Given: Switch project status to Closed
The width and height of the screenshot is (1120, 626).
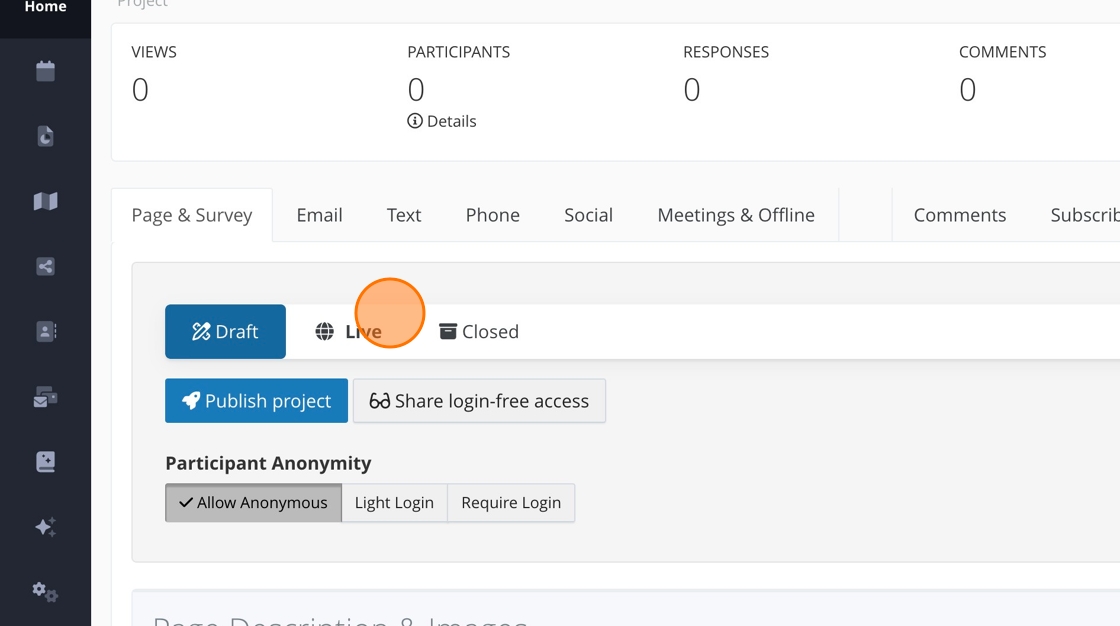Looking at the screenshot, I should [479, 332].
